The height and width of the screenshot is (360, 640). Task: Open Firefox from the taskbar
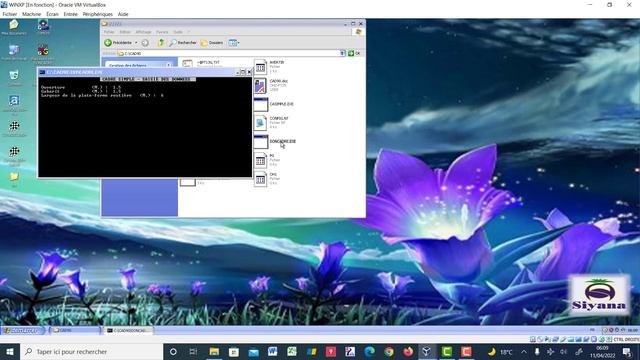coord(408,351)
